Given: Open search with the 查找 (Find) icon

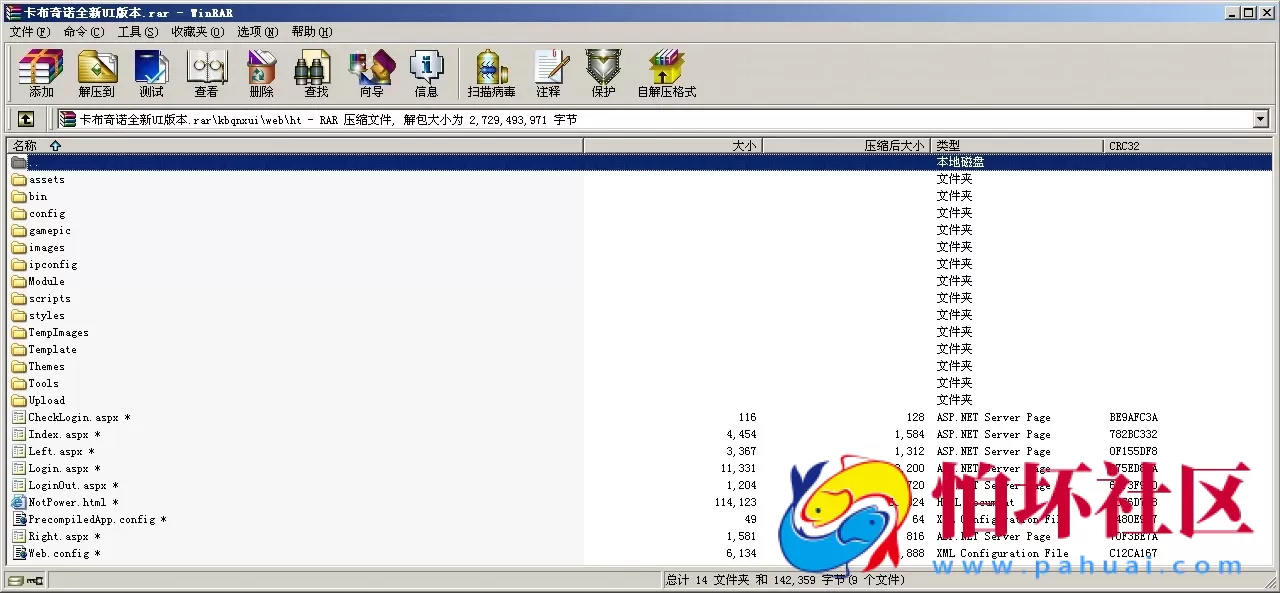Looking at the screenshot, I should pos(313,70).
